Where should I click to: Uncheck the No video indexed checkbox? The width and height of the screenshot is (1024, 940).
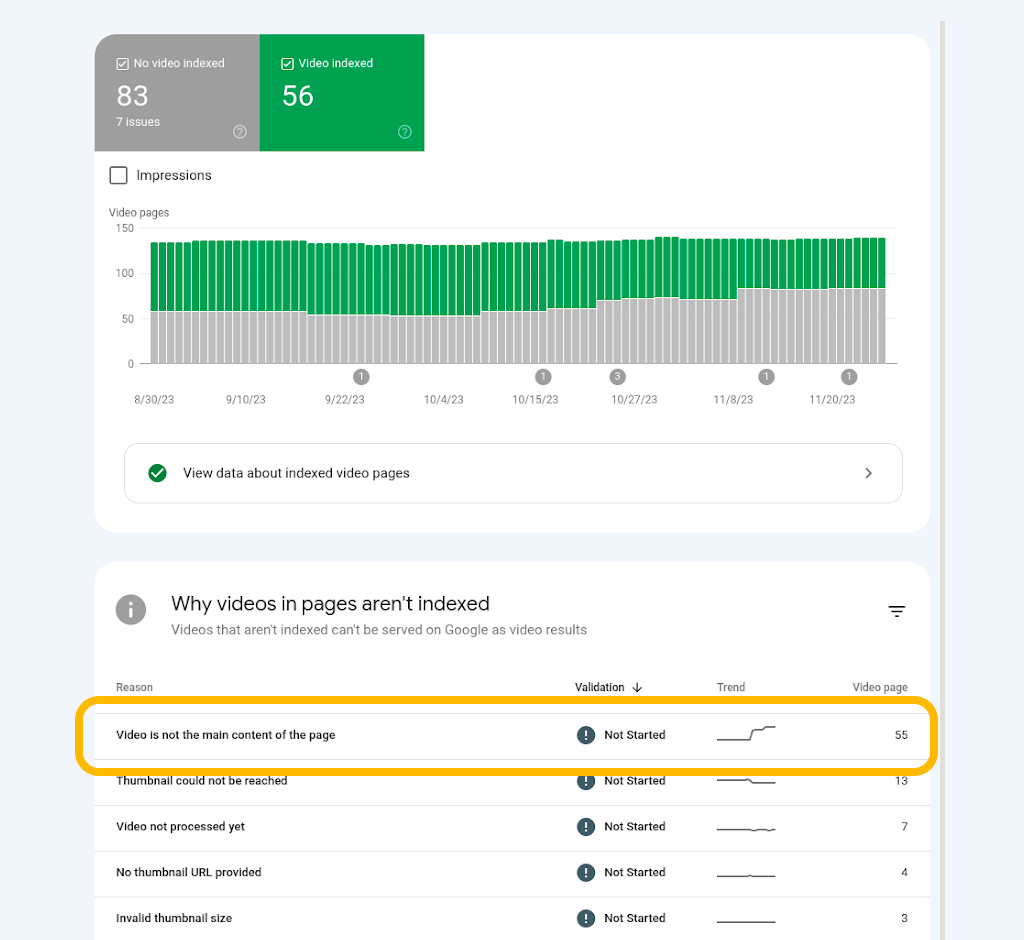tap(122, 63)
